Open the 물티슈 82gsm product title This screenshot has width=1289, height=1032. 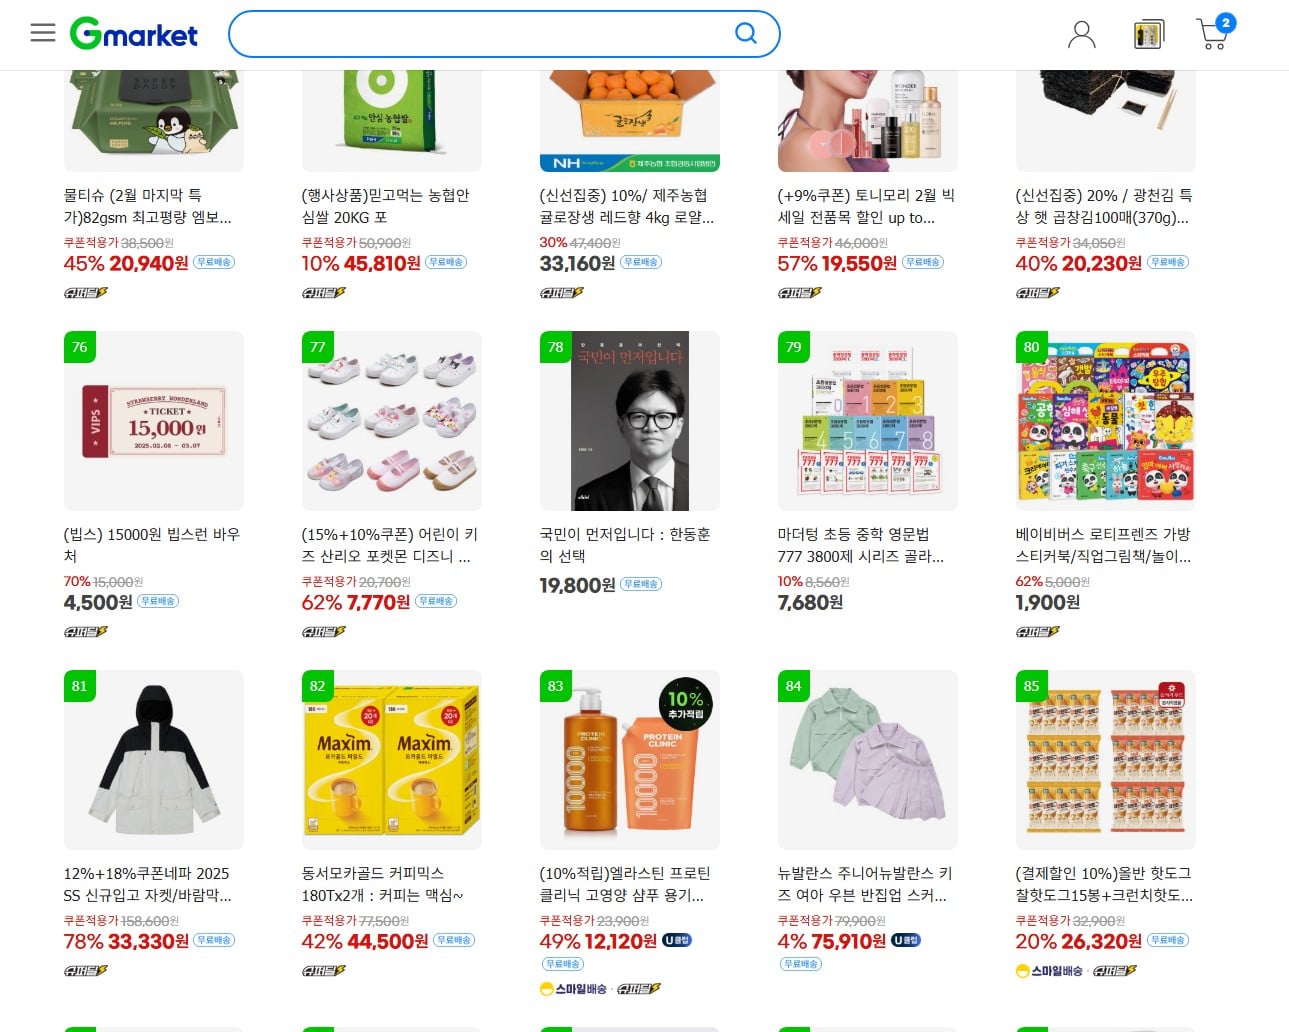tap(148, 206)
